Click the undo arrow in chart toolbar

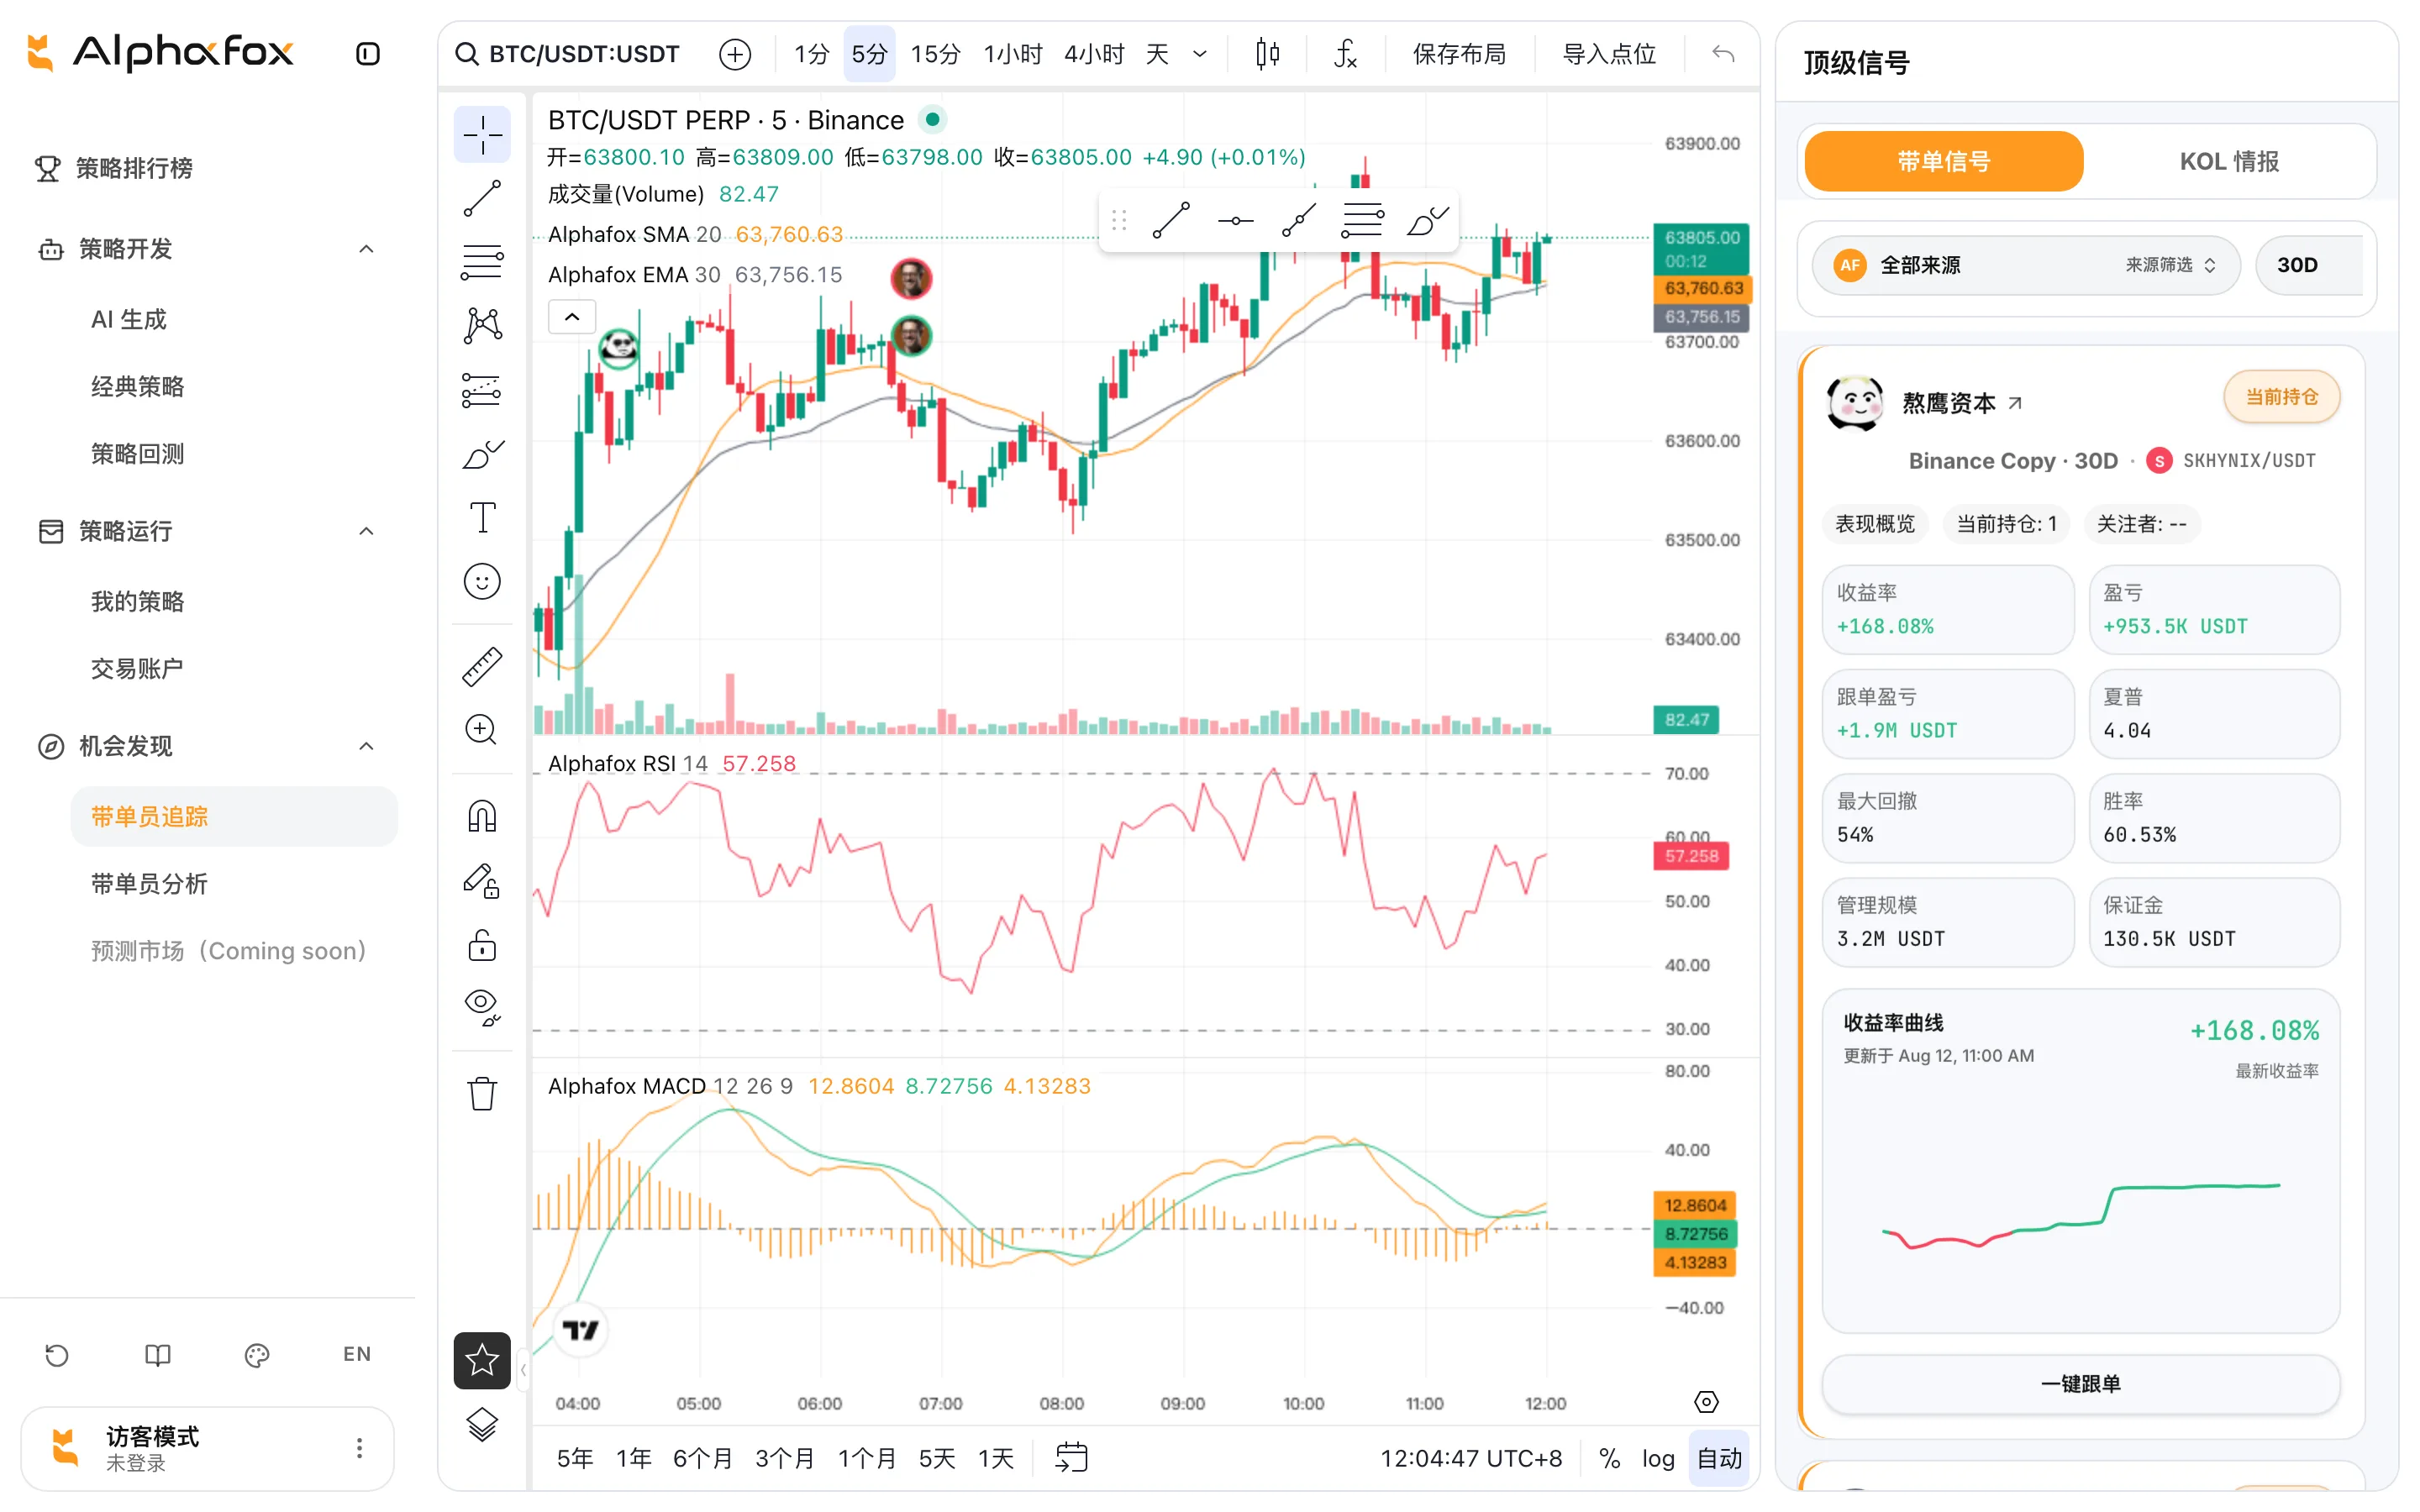click(x=1722, y=54)
